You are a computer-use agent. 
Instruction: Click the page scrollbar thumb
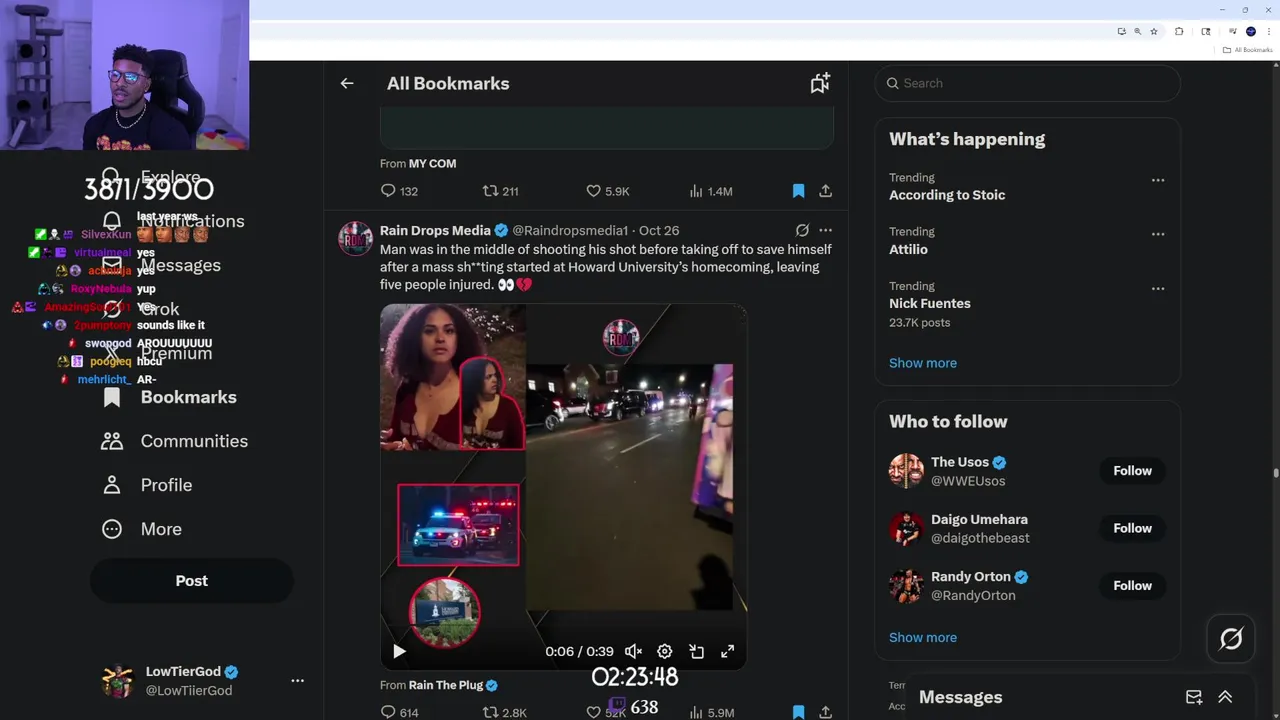1275,474
